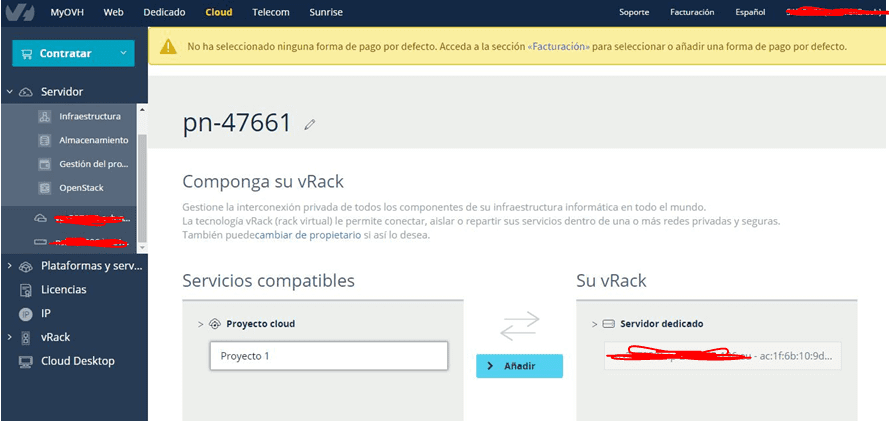
Task: Click the Gestión del proyecto icon
Action: pos(45,164)
